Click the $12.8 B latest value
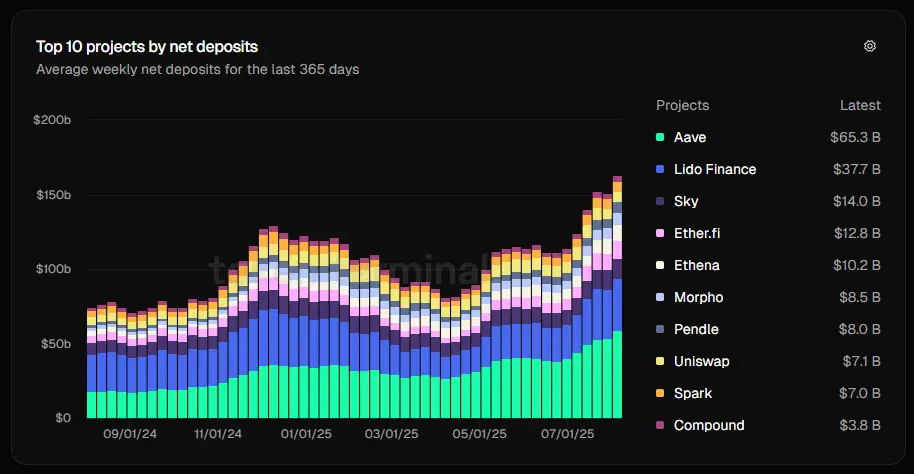Viewport: 914px width, 474px height. (857, 233)
